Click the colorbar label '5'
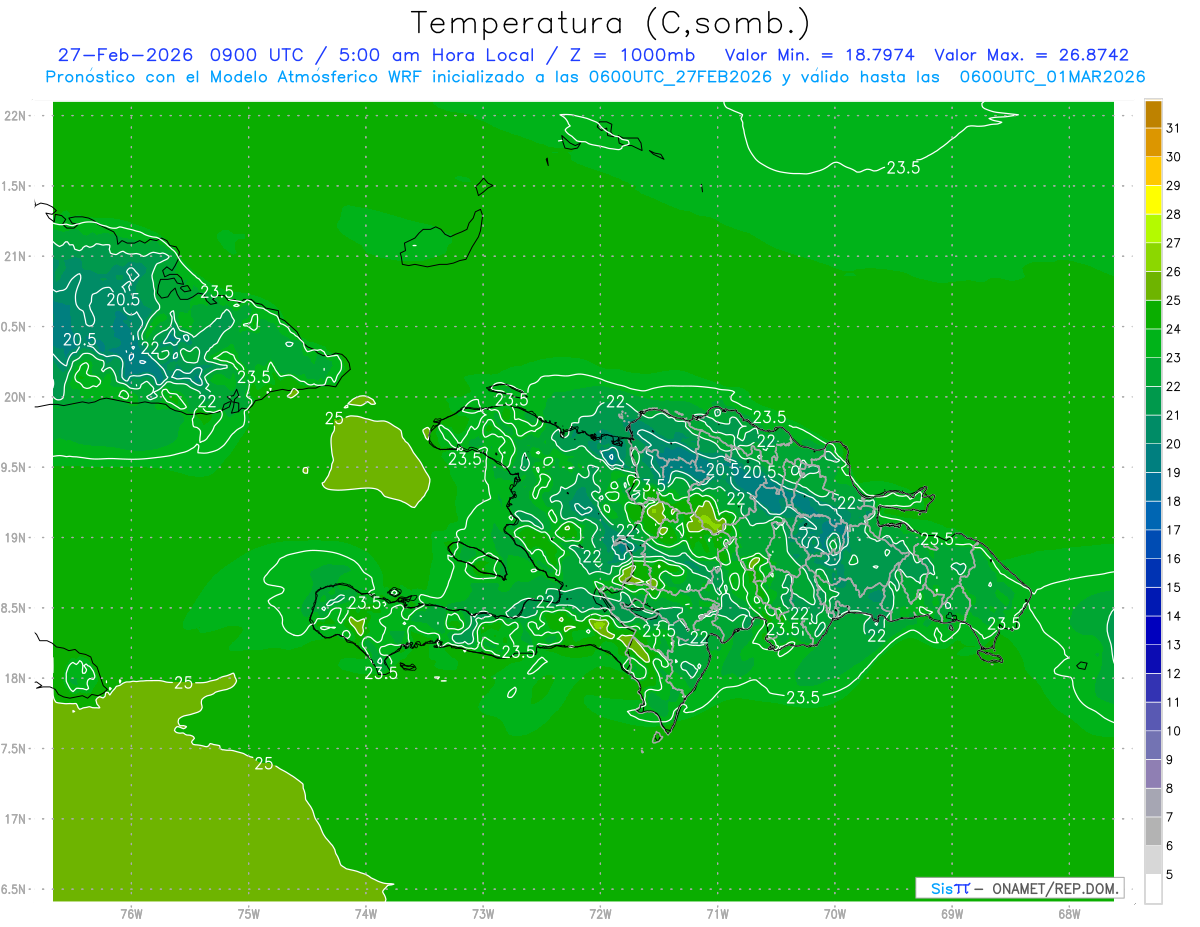The image size is (1200, 927). 1170,875
